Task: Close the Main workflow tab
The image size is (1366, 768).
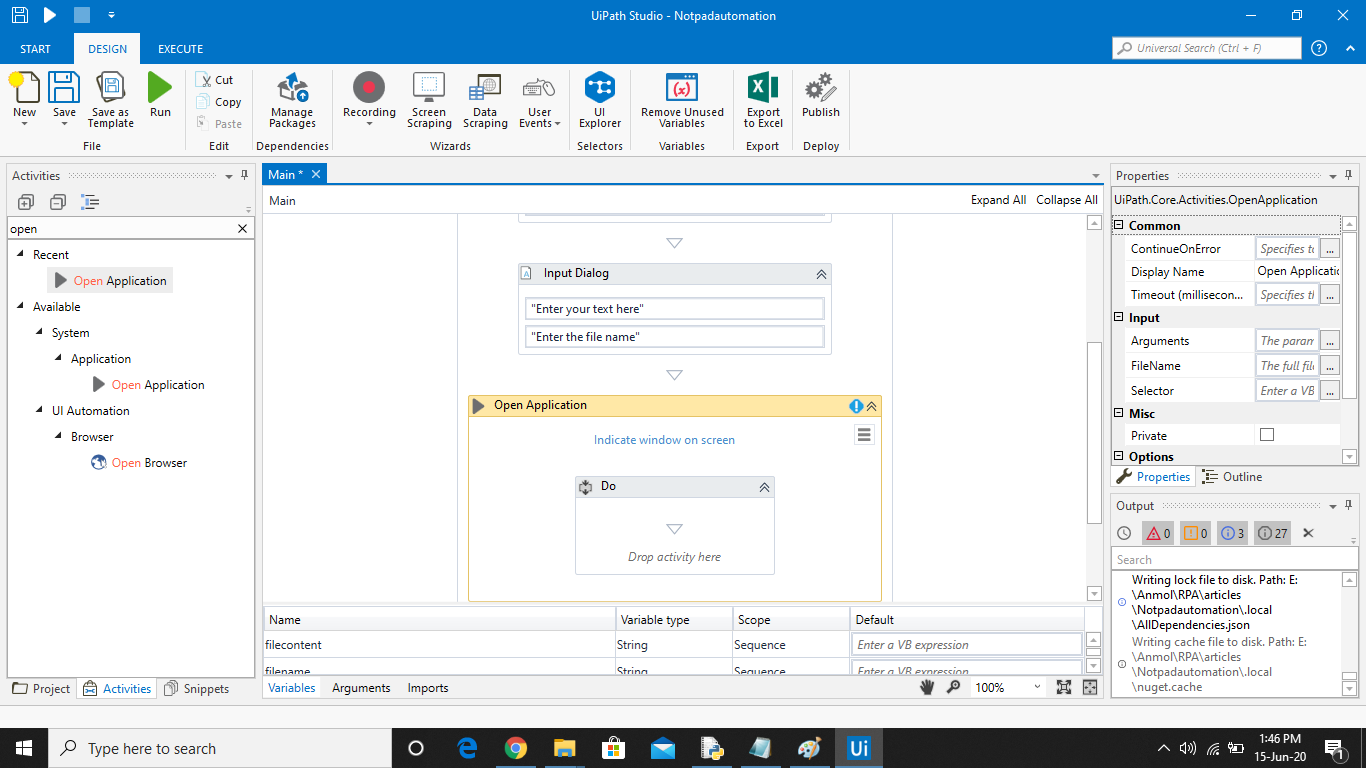Action: point(315,174)
